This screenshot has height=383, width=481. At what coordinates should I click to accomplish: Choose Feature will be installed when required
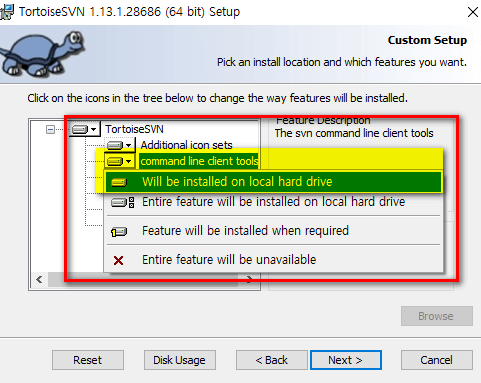tap(273, 231)
